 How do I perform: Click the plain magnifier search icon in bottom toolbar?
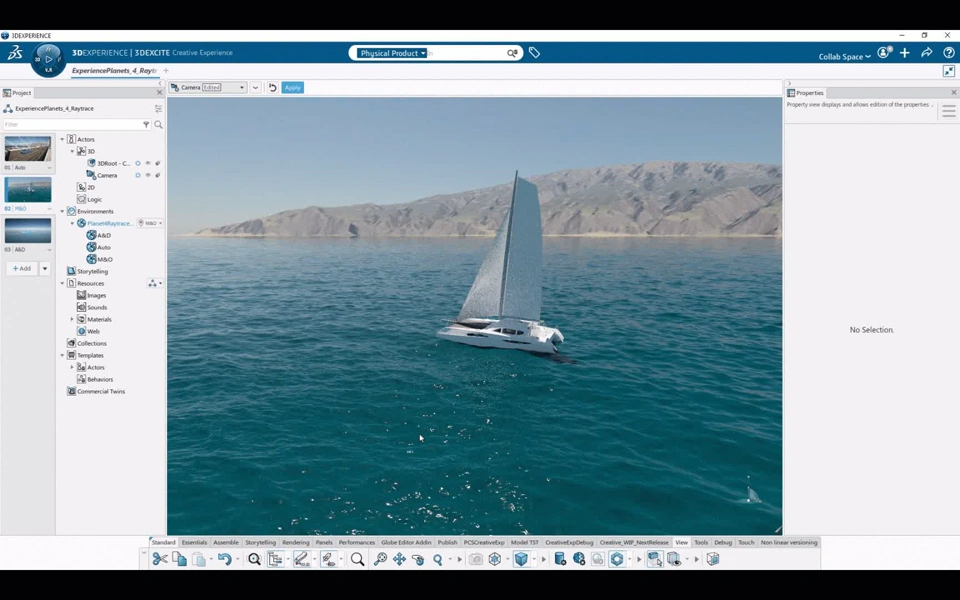point(358,559)
